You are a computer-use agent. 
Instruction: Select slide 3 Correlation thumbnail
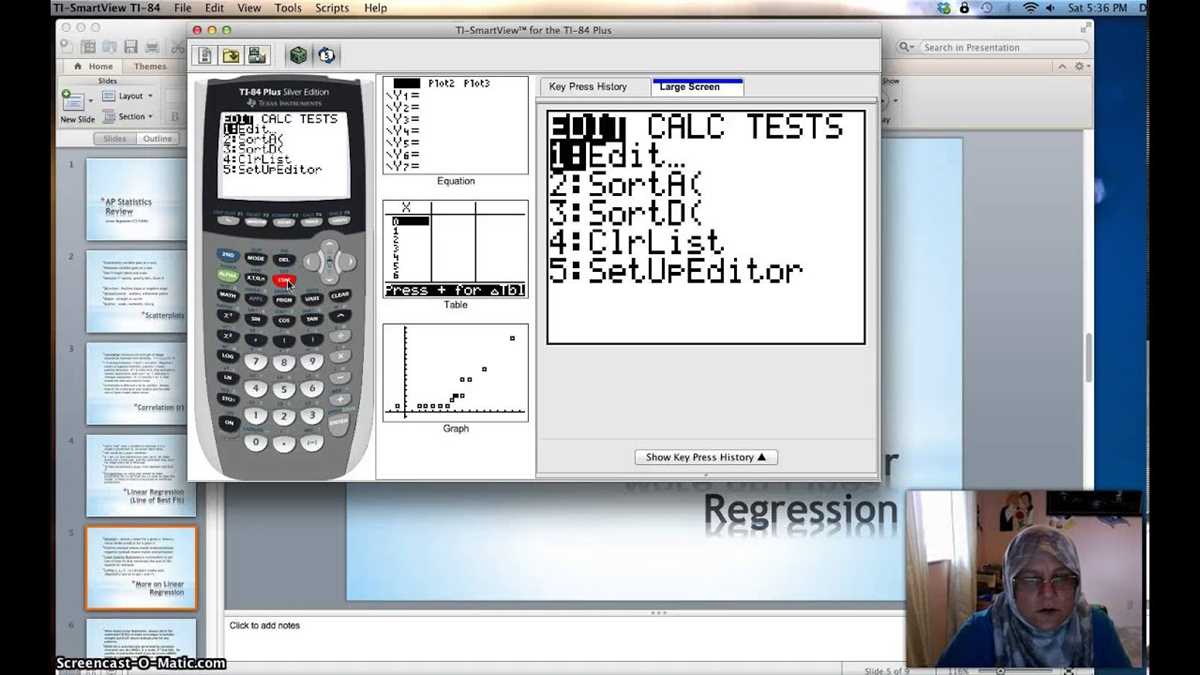(x=141, y=383)
